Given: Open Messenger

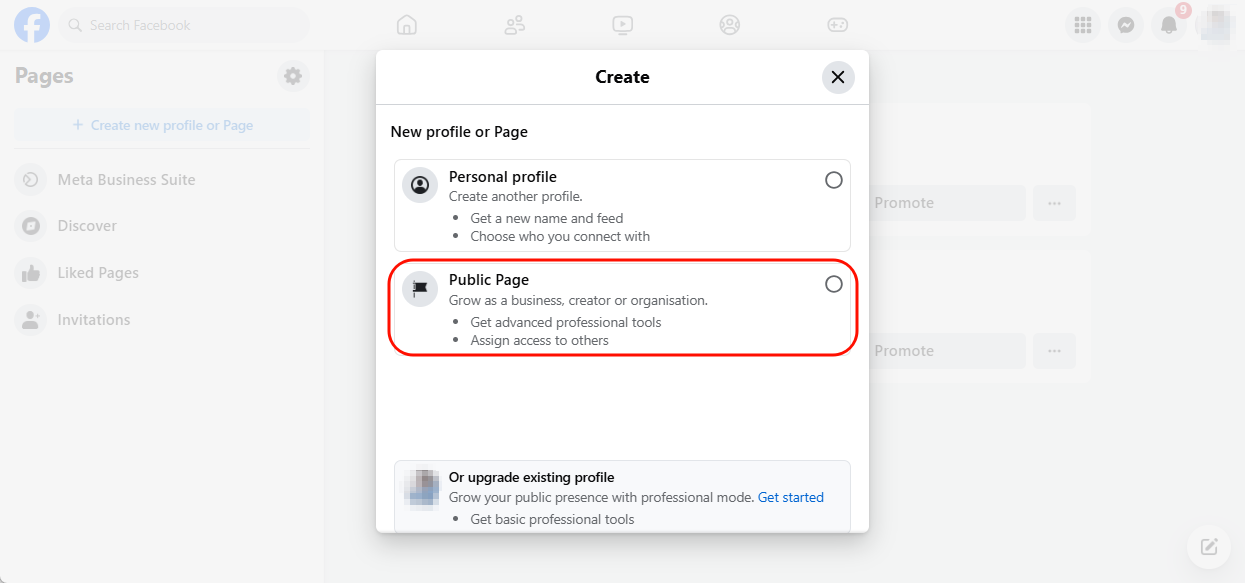Looking at the screenshot, I should coord(1126,25).
